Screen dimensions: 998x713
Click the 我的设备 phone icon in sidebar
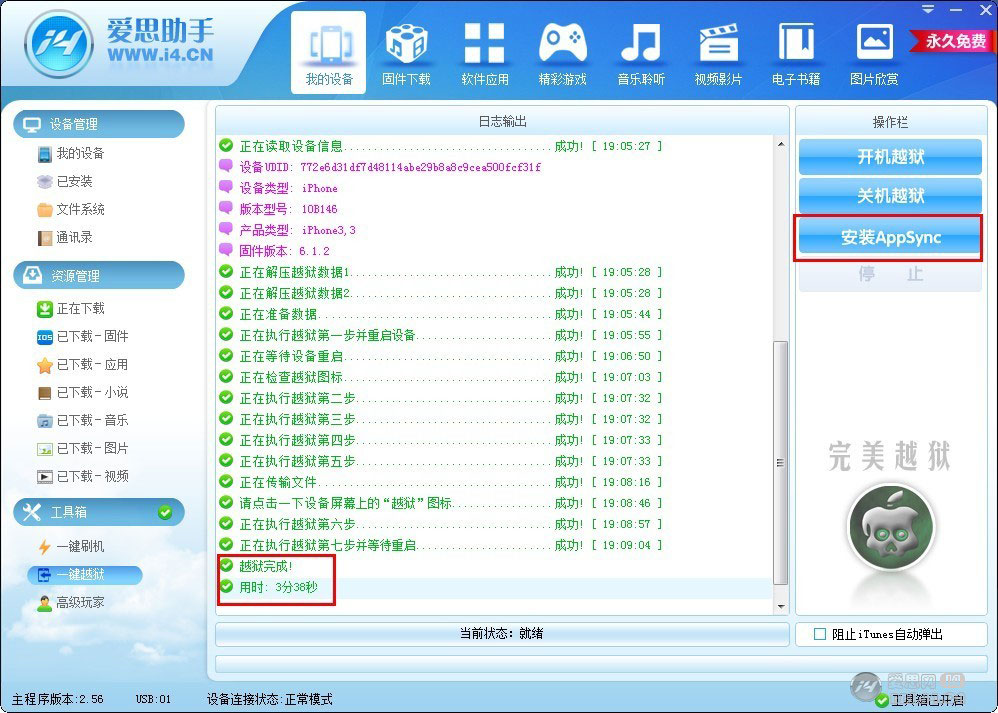44,154
